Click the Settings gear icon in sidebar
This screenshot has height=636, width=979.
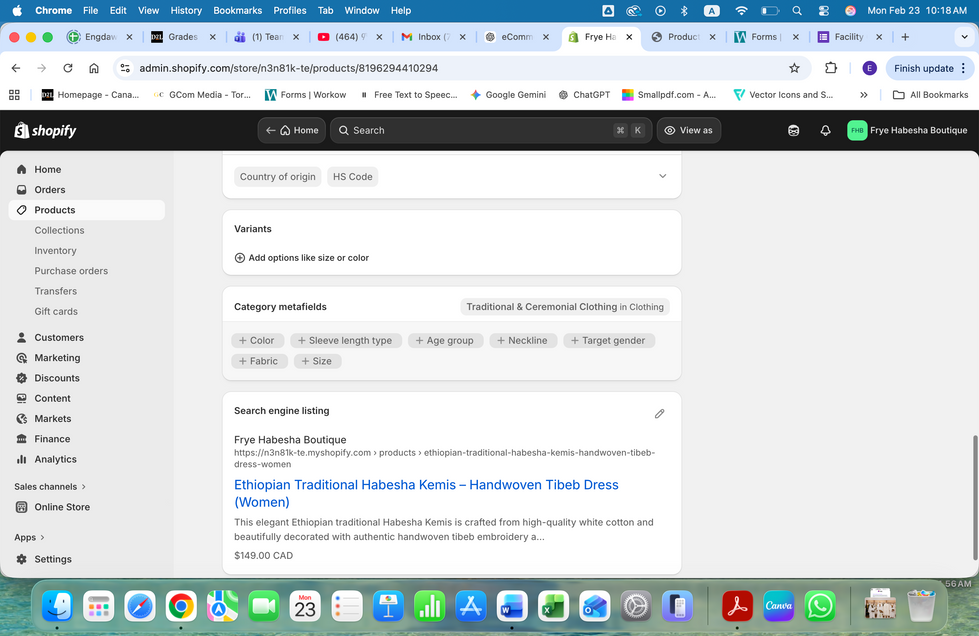tap(22, 559)
